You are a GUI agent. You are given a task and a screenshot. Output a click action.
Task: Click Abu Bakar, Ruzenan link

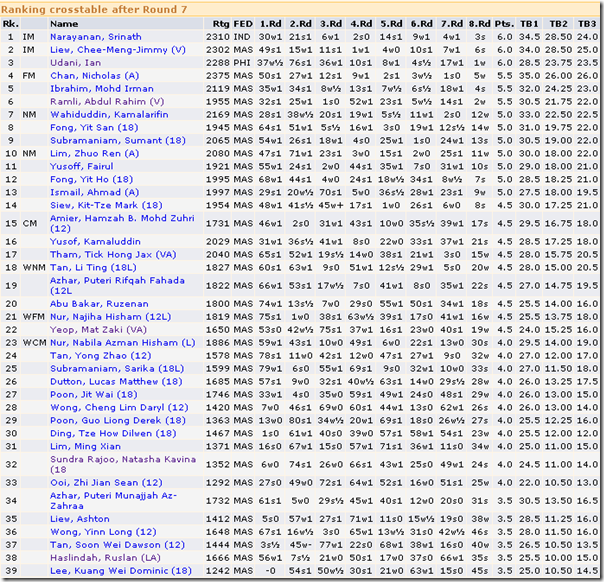pos(99,304)
